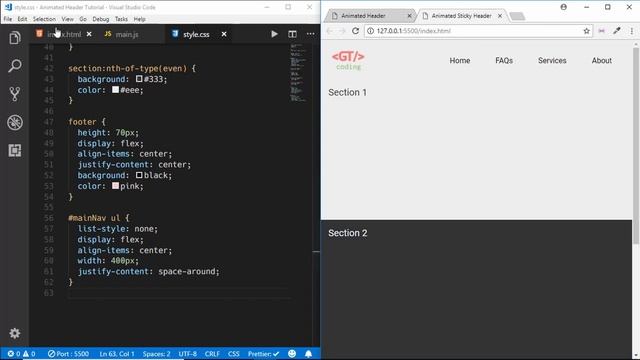This screenshot has width=640, height=360.
Task: Reload the page in browser
Action: pos(355,31)
